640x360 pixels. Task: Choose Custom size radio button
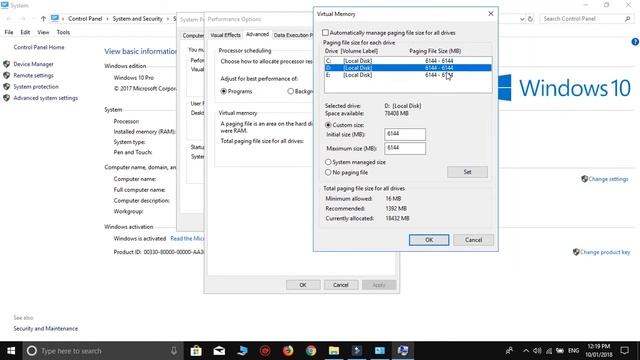pyautogui.click(x=328, y=125)
